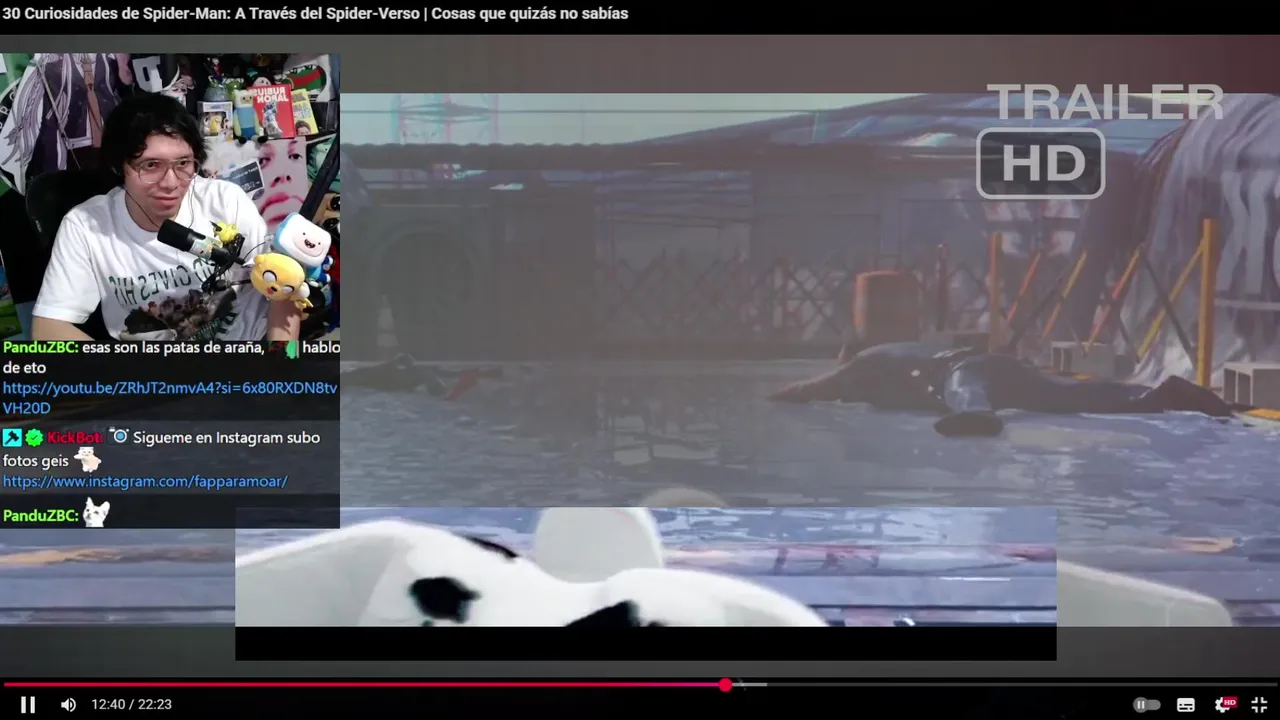Click the camera emoji in KickBot message
The height and width of the screenshot is (720, 1280).
[119, 437]
